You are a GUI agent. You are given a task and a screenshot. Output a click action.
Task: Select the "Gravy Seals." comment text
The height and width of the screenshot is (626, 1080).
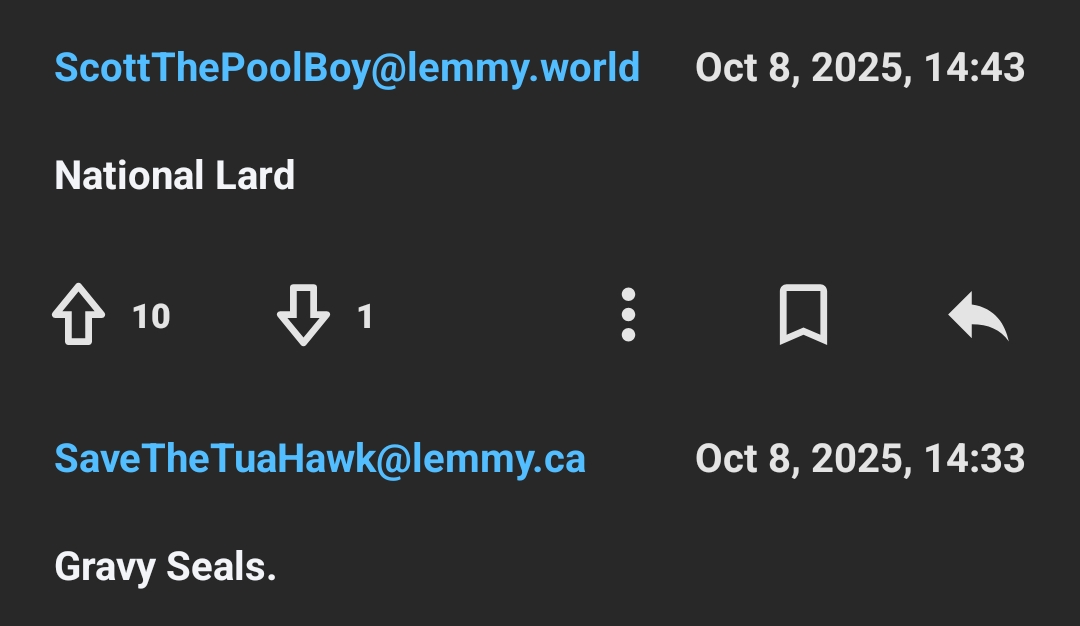click(165, 567)
